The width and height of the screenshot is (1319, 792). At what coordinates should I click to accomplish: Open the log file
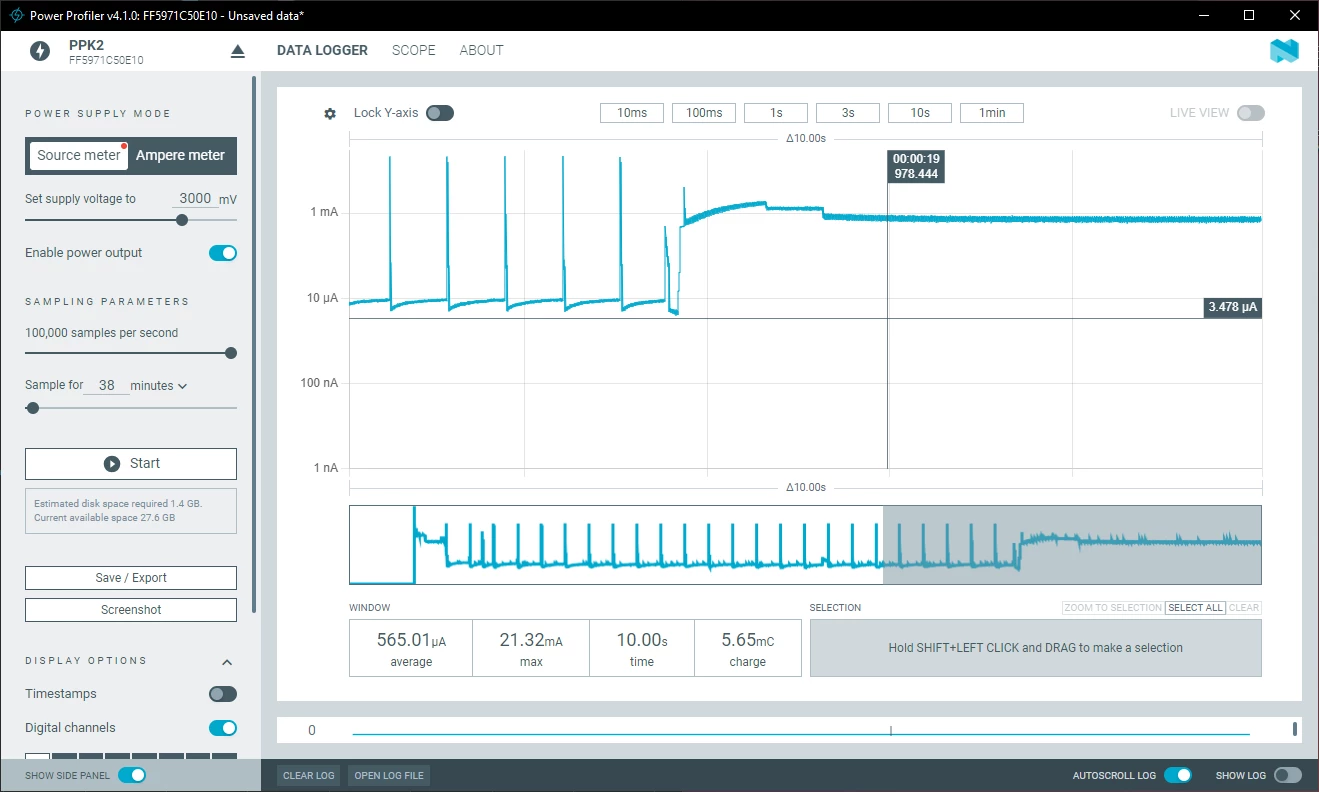(389, 775)
